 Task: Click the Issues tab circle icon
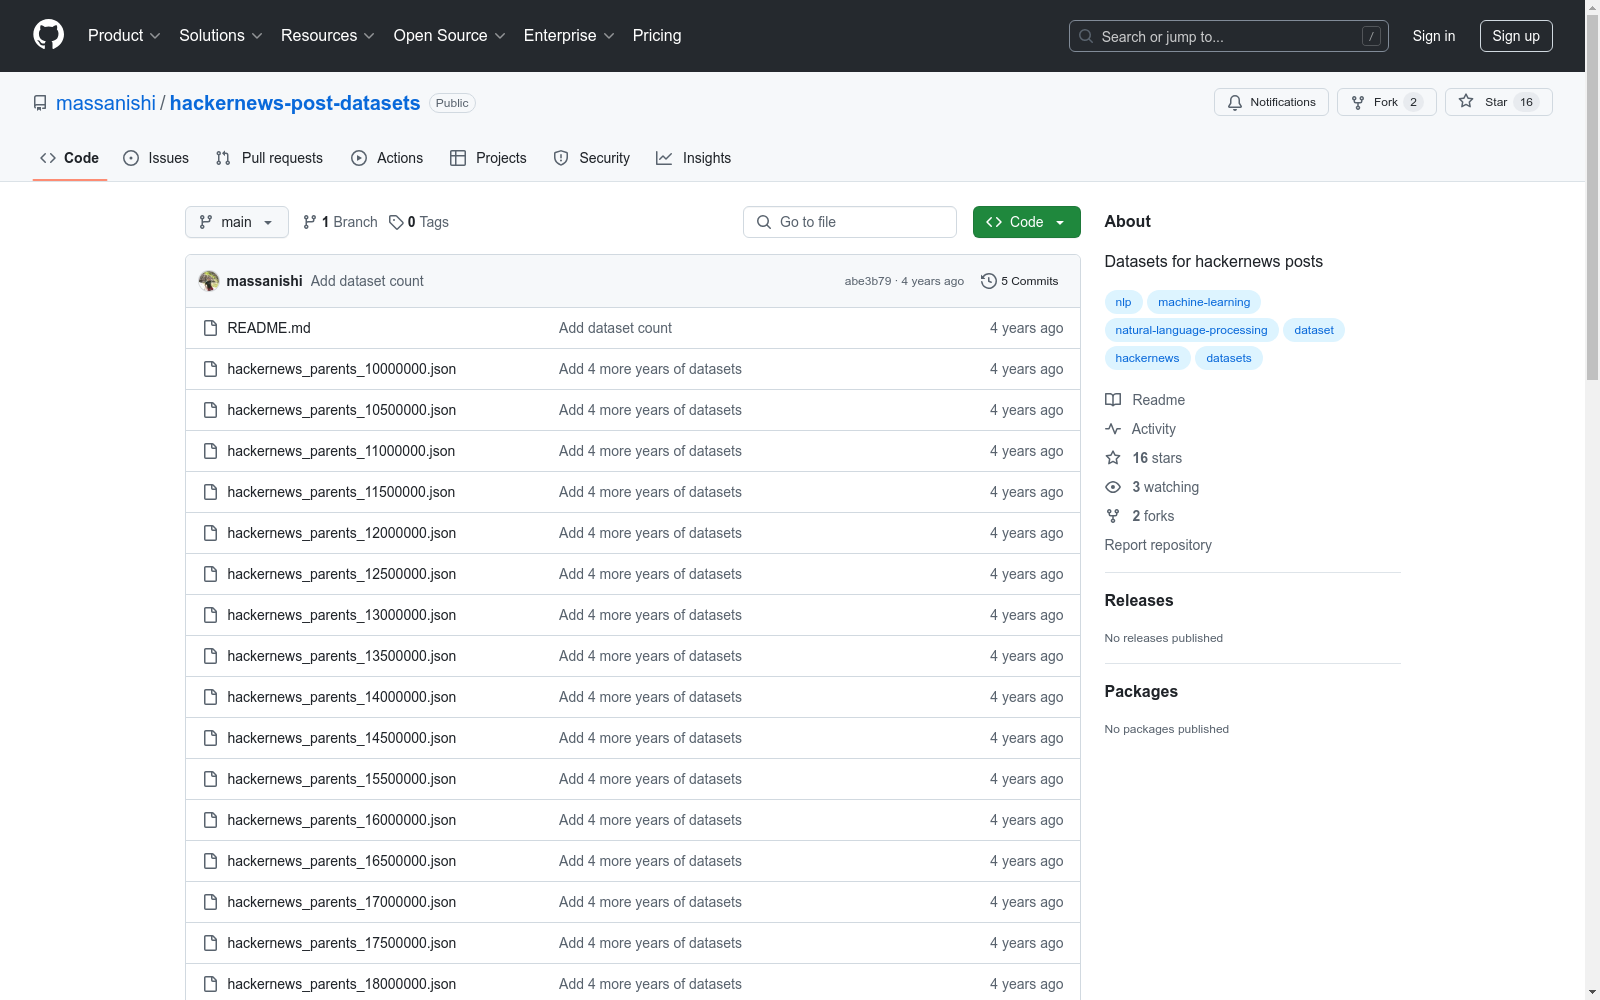(131, 158)
